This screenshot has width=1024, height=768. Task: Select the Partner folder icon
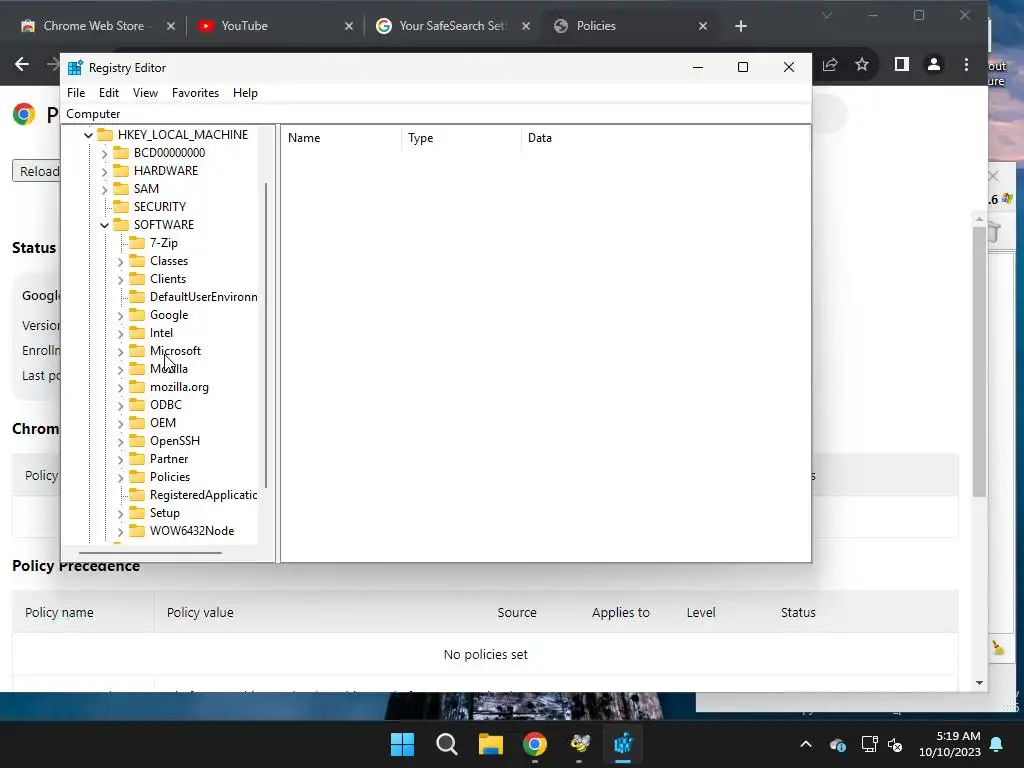pos(136,459)
